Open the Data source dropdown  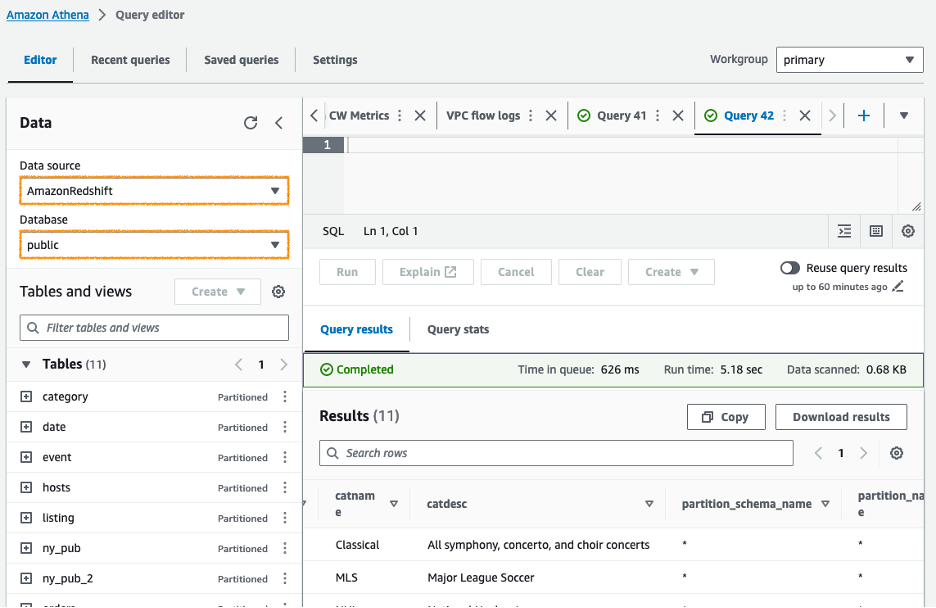pyautogui.click(x=154, y=191)
